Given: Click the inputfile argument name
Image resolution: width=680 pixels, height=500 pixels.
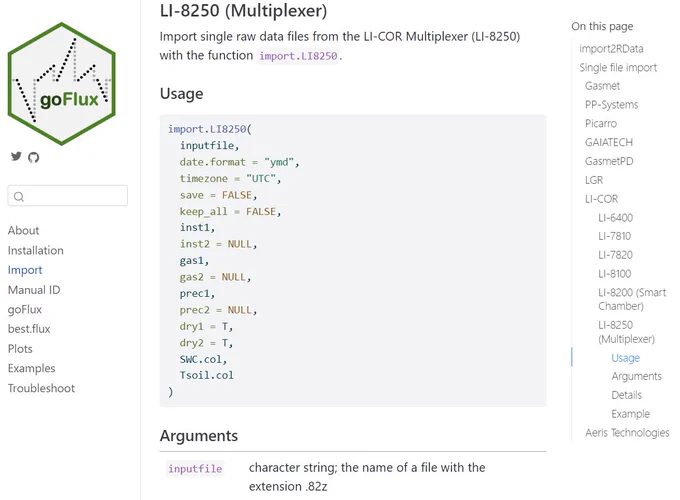Looking at the screenshot, I should pos(195,469).
